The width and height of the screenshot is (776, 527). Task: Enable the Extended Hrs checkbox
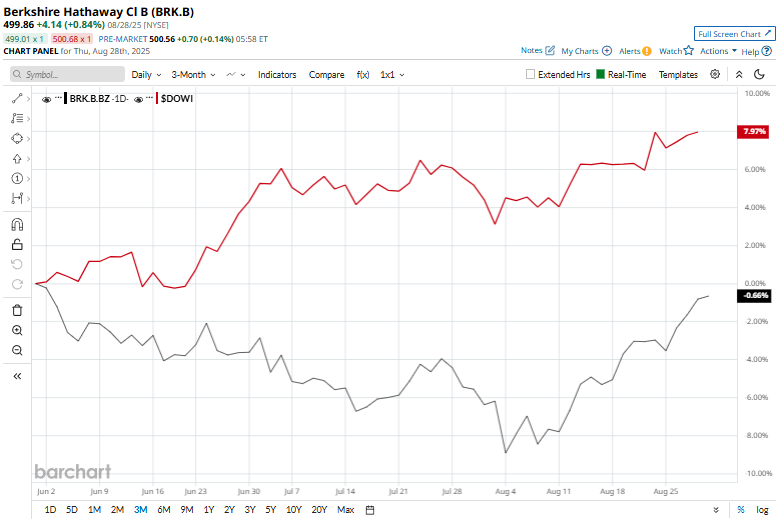point(530,74)
